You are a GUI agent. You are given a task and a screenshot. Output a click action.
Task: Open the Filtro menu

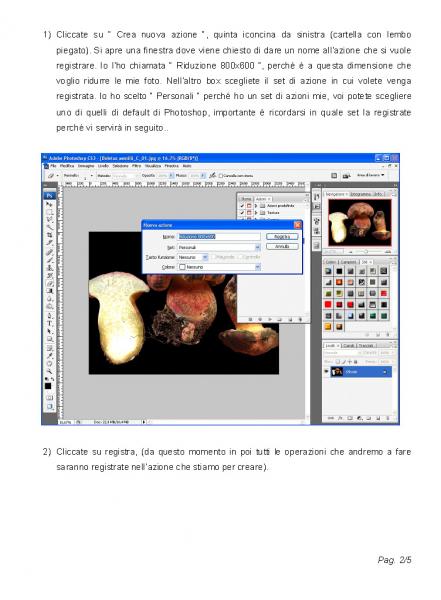[x=136, y=166]
